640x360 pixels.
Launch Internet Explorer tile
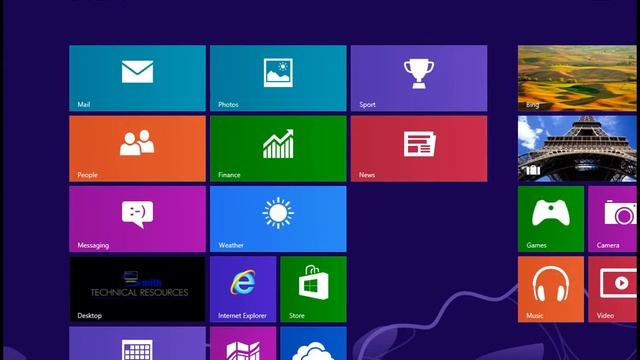click(x=243, y=289)
